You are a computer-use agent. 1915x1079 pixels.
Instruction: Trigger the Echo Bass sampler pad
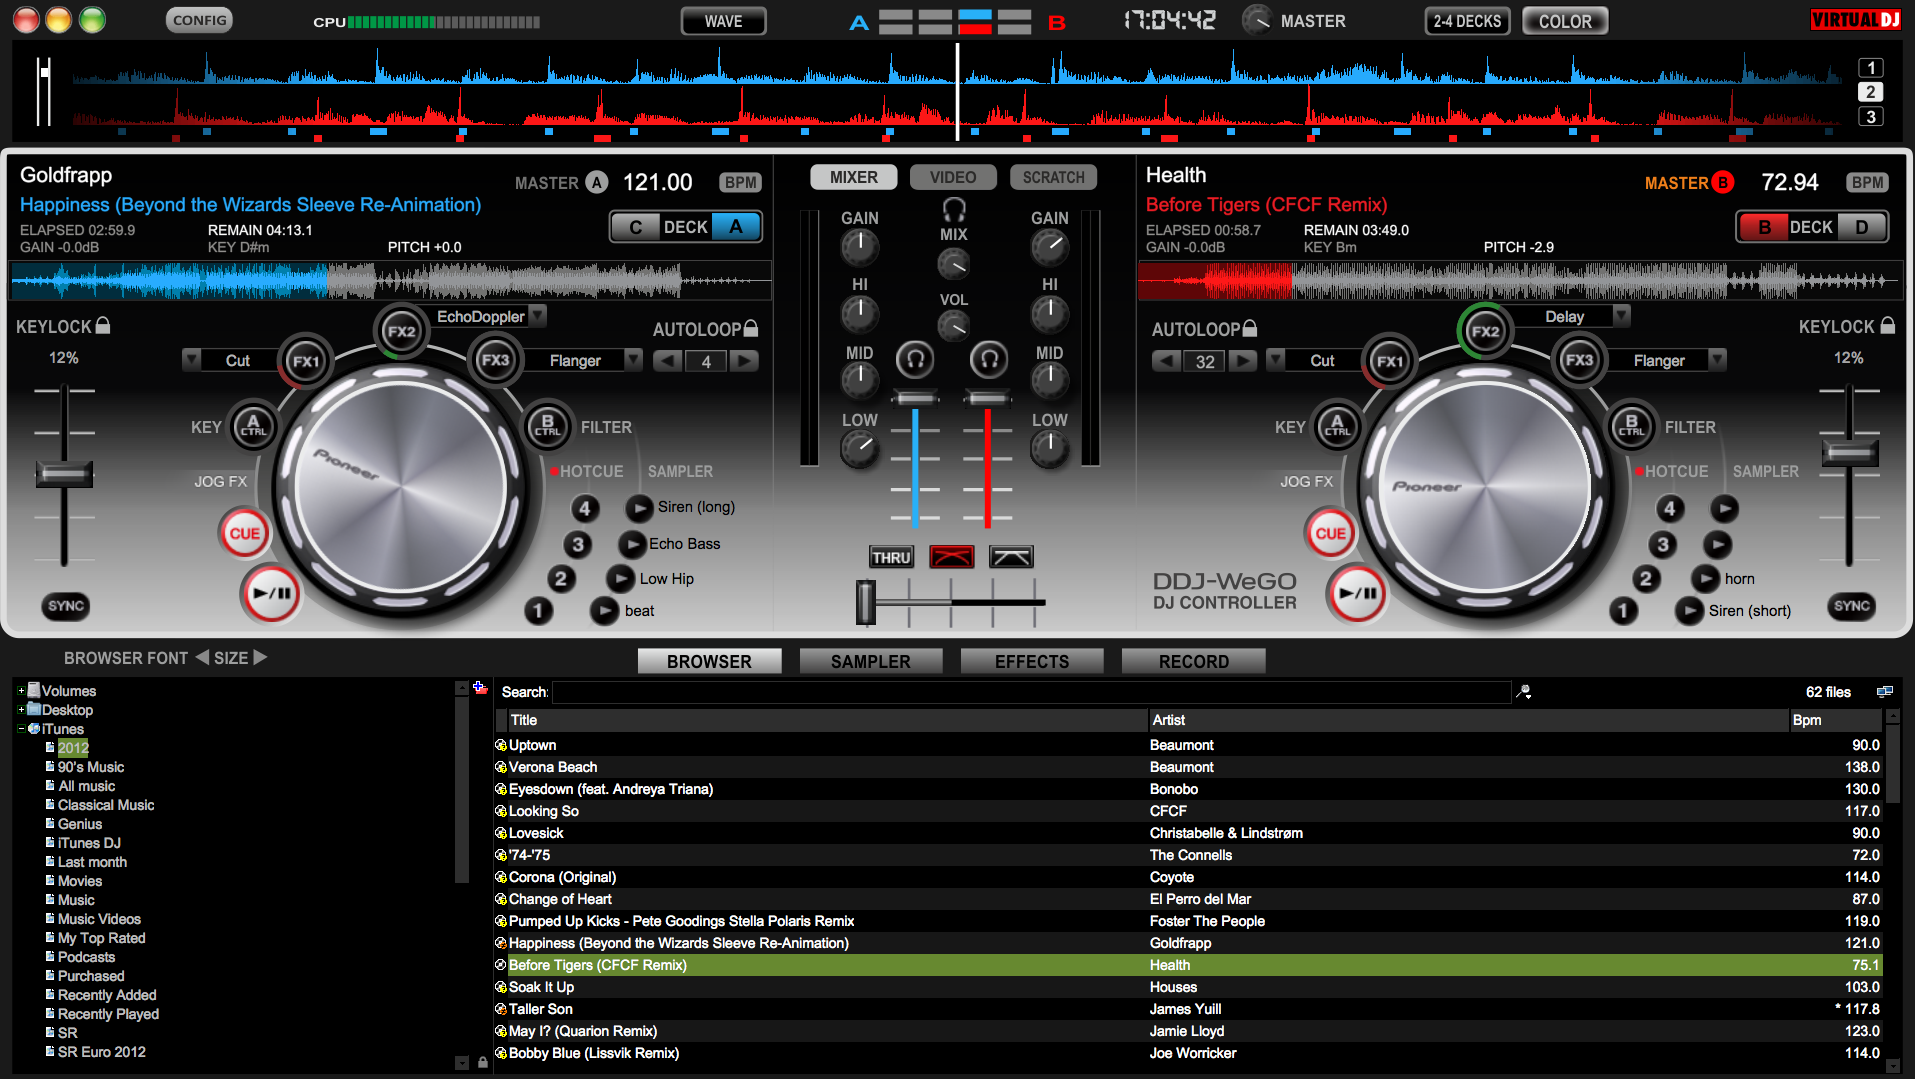pos(632,543)
